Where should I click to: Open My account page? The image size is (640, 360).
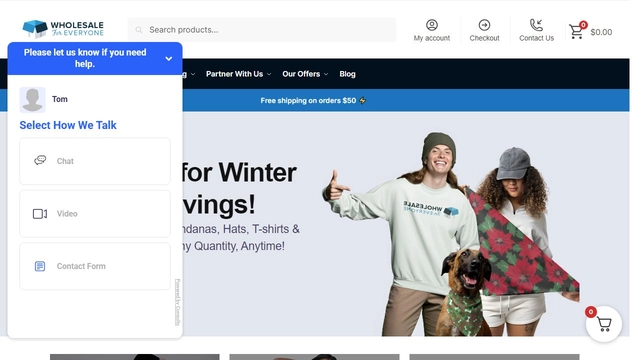coord(431,30)
